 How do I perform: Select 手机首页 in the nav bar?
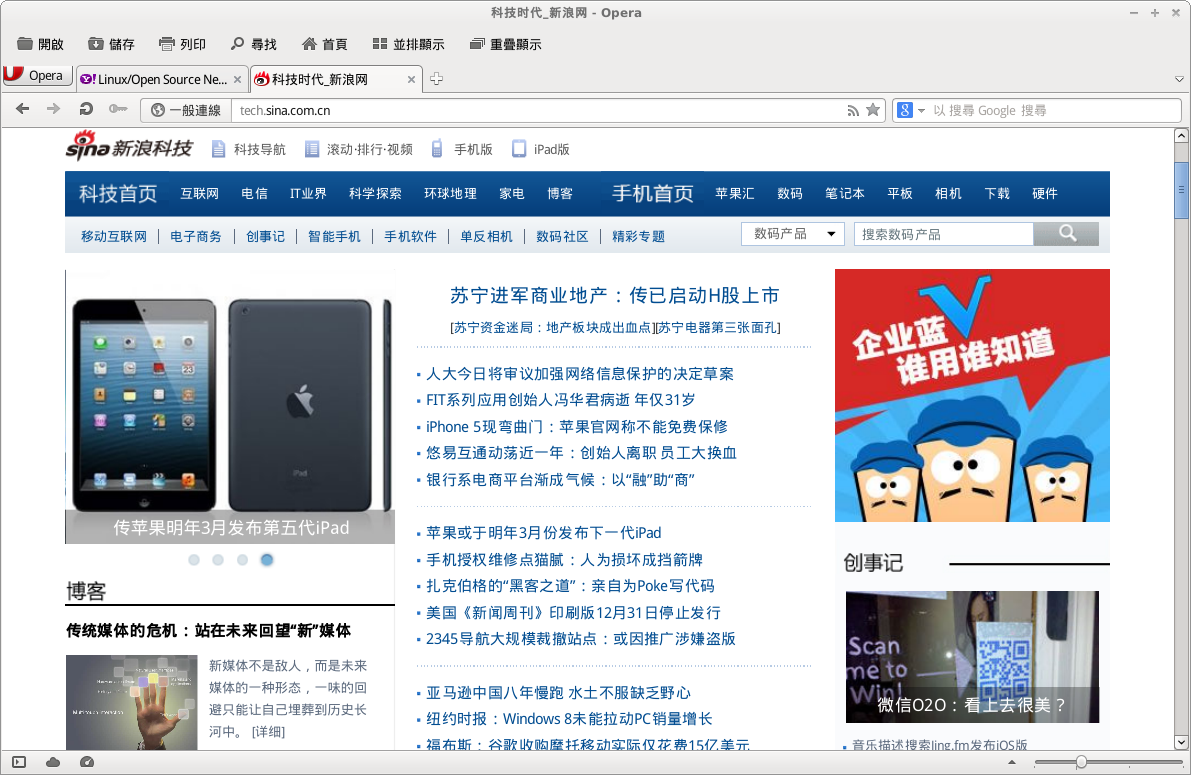(652, 194)
